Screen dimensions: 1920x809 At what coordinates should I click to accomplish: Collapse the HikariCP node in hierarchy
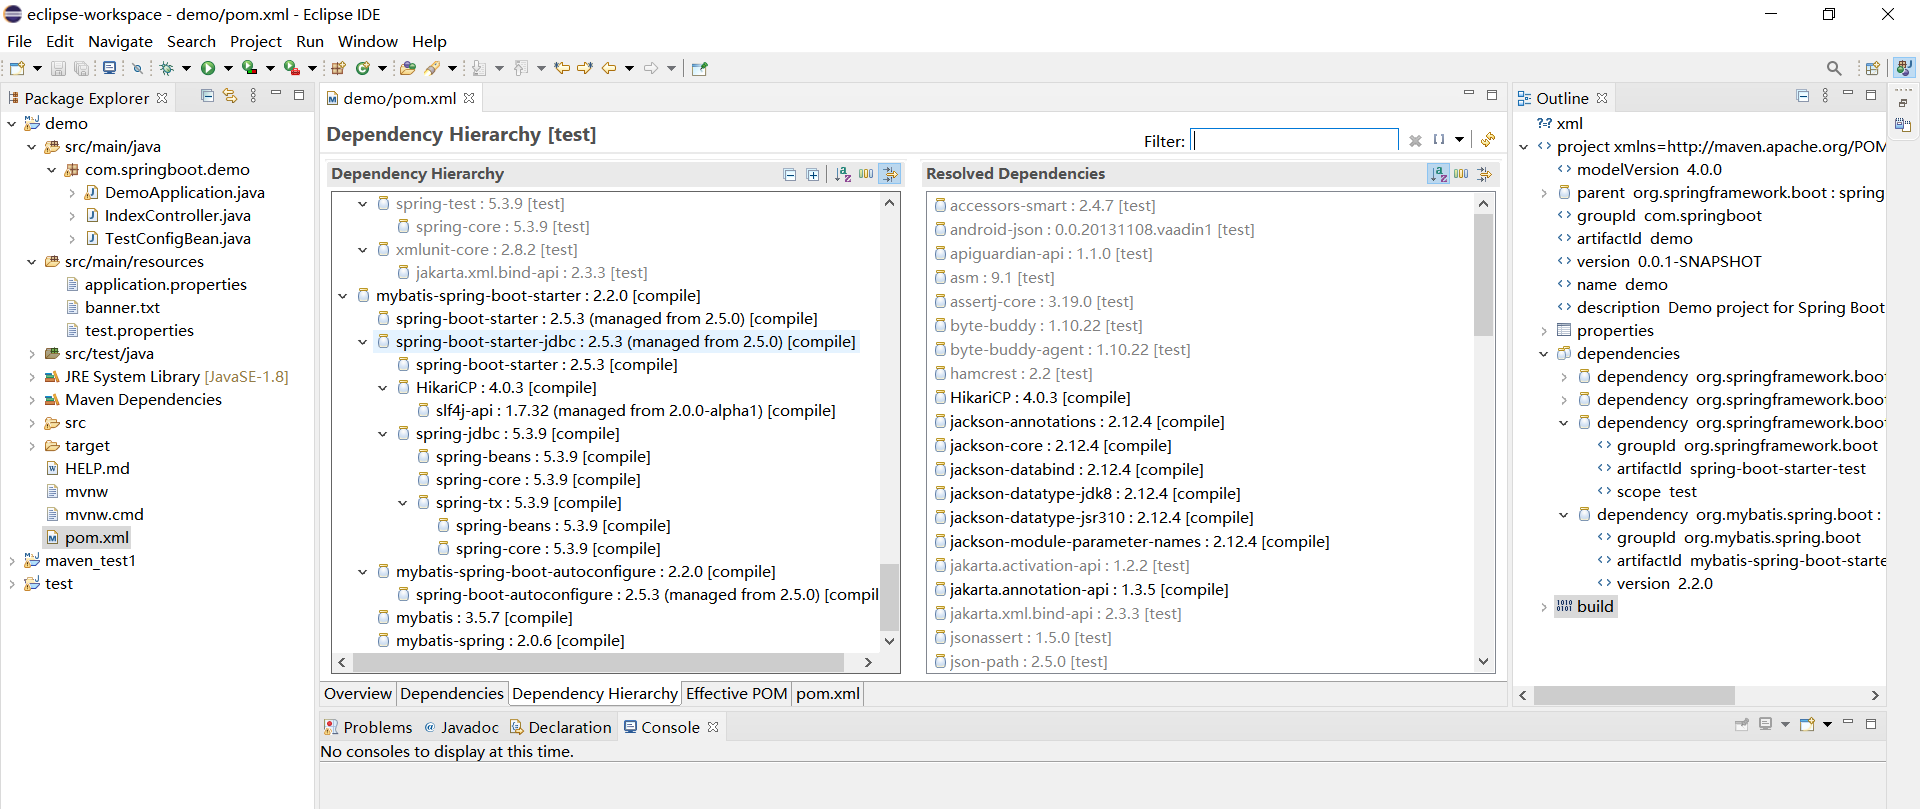pos(383,388)
